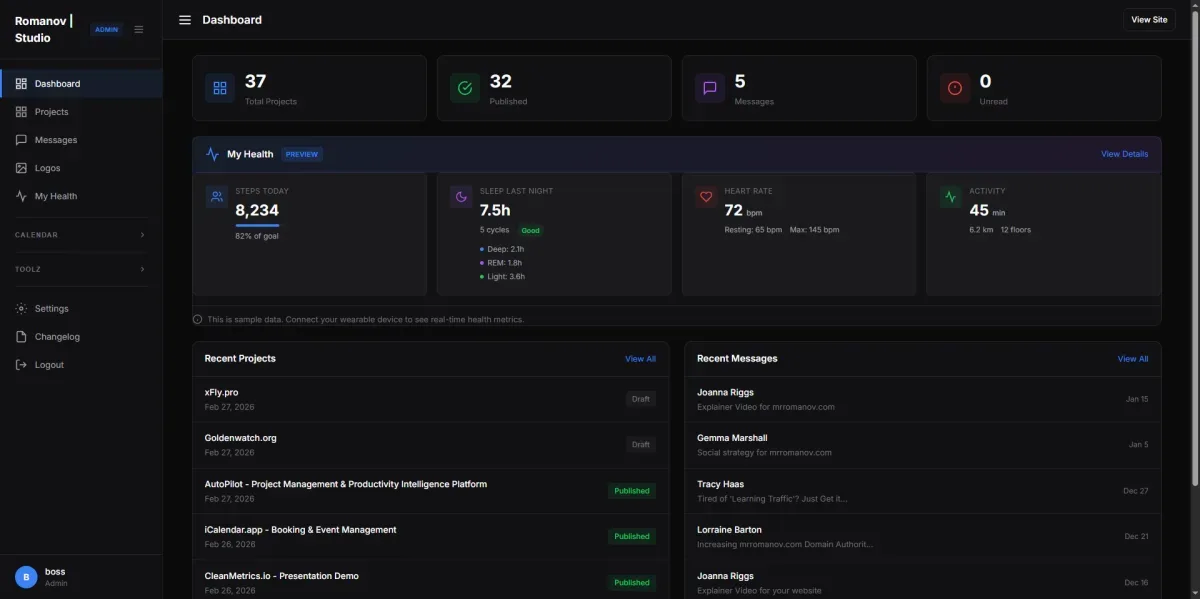Select the Logos picture icon in sidebar
The image size is (1200, 599).
tap(21, 168)
